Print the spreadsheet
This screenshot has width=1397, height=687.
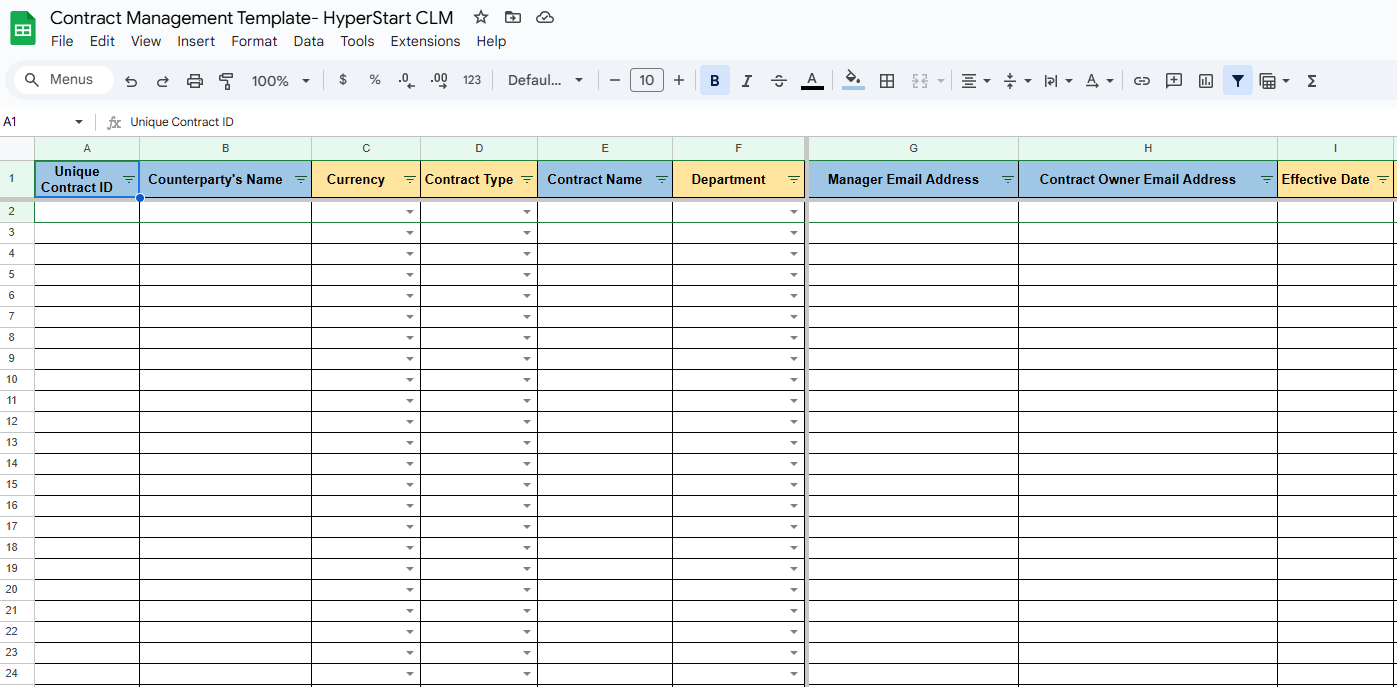point(195,81)
